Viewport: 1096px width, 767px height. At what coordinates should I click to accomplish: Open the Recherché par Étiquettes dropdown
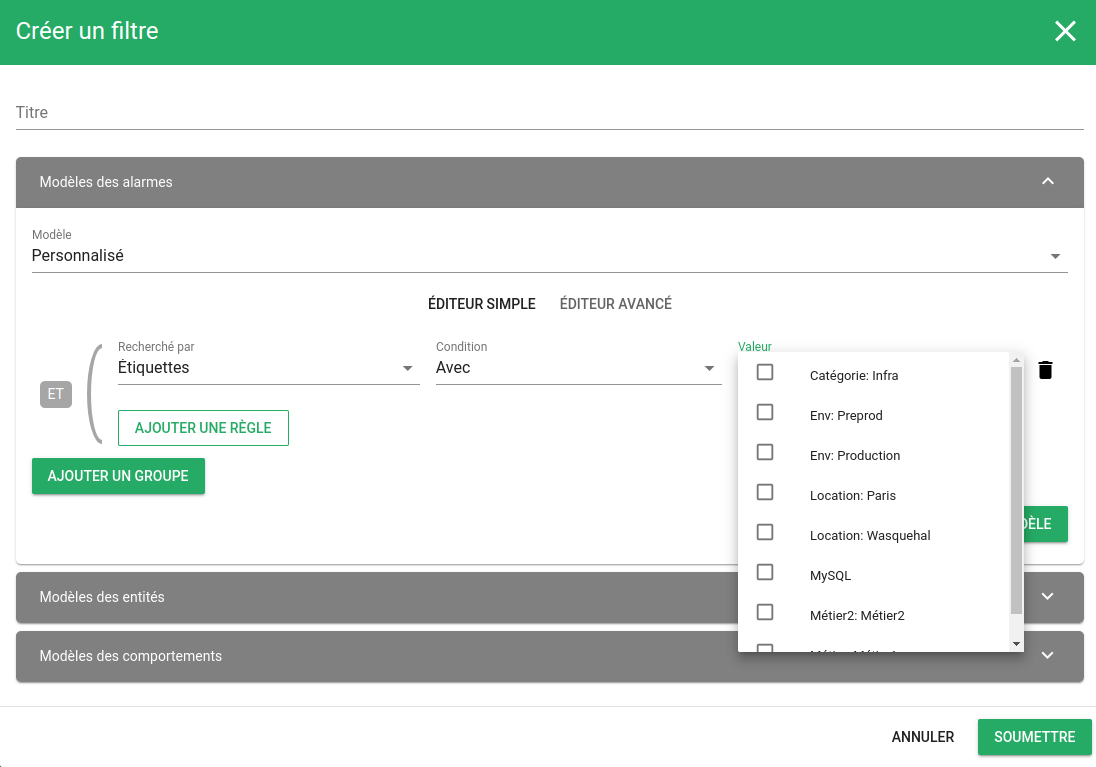pos(267,368)
